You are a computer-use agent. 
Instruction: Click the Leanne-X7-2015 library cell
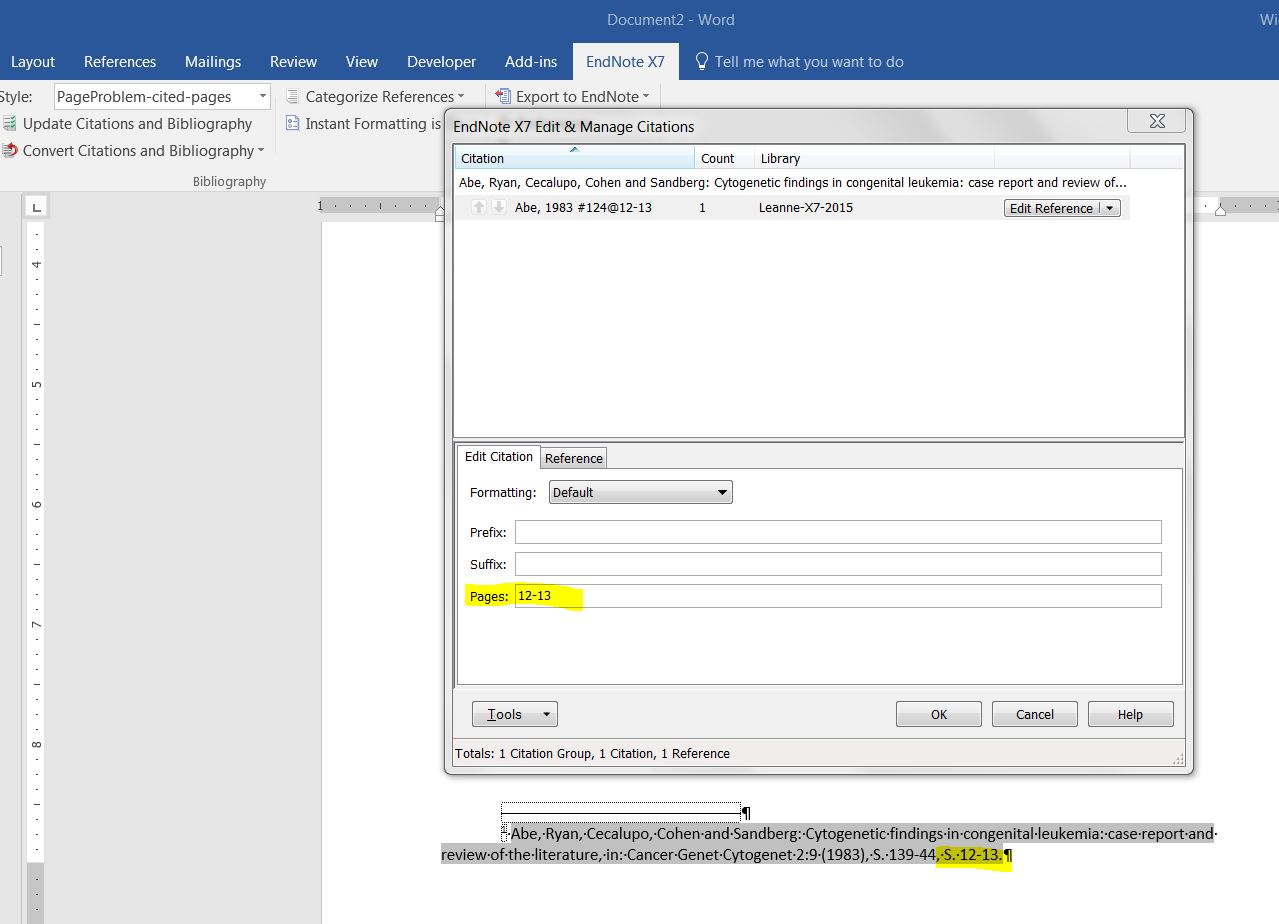pos(807,208)
